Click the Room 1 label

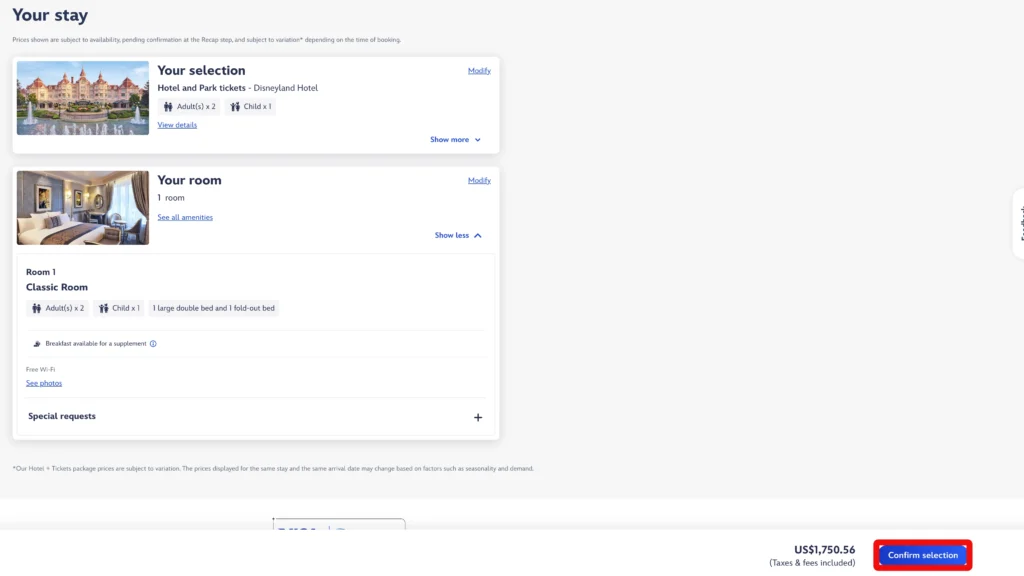click(40, 272)
